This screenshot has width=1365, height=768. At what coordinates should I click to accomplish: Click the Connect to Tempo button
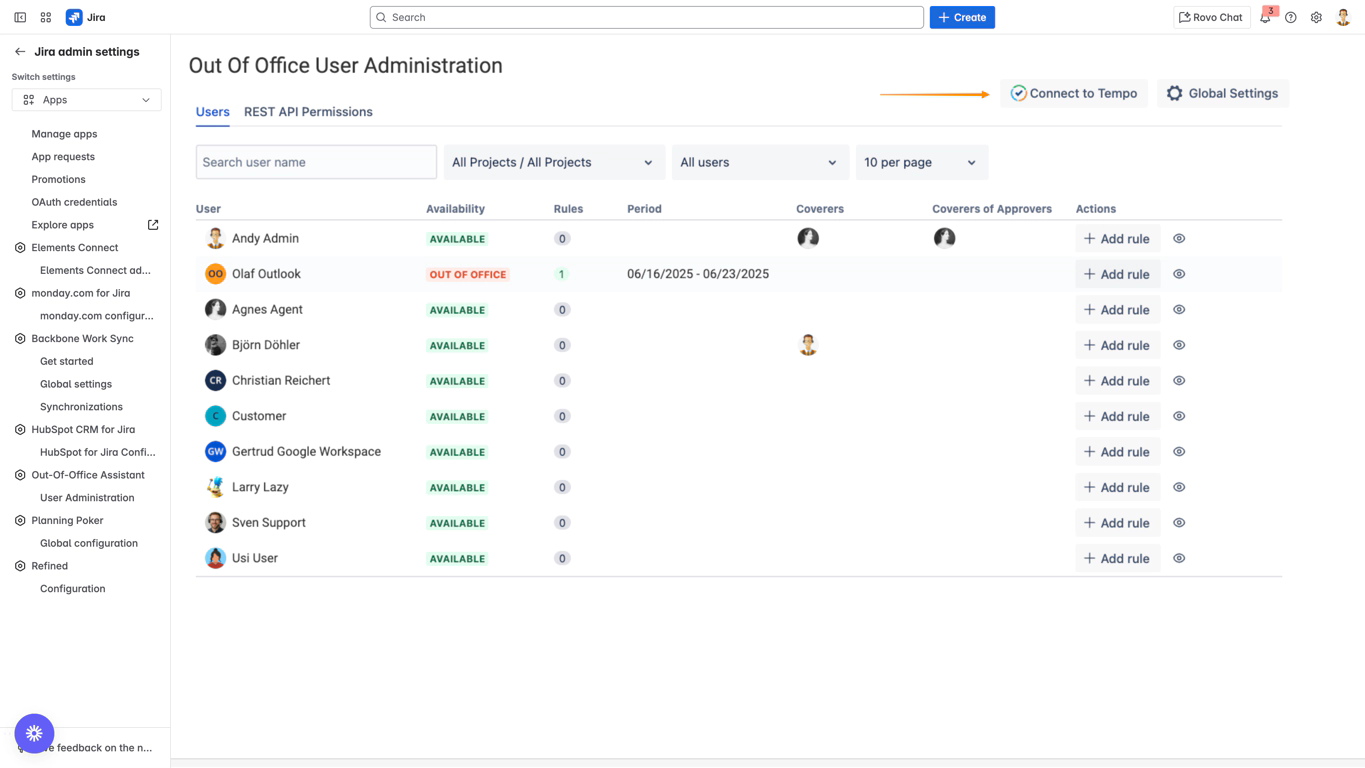pos(1073,94)
